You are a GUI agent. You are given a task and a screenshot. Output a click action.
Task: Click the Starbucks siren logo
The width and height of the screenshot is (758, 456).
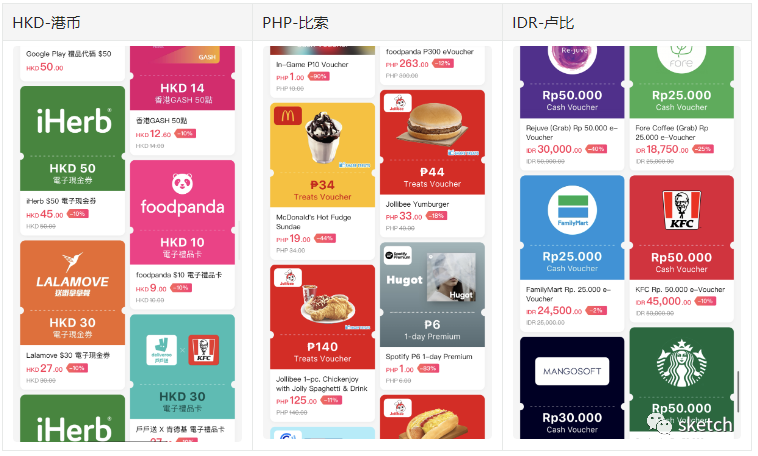point(682,364)
